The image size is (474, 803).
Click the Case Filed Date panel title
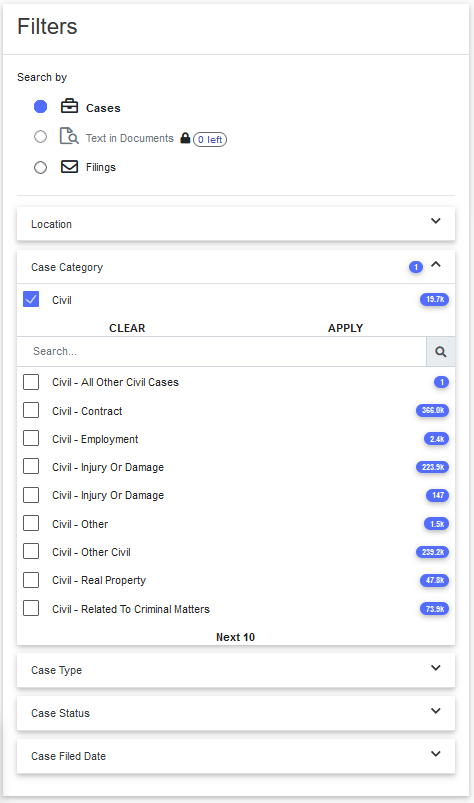coord(69,756)
